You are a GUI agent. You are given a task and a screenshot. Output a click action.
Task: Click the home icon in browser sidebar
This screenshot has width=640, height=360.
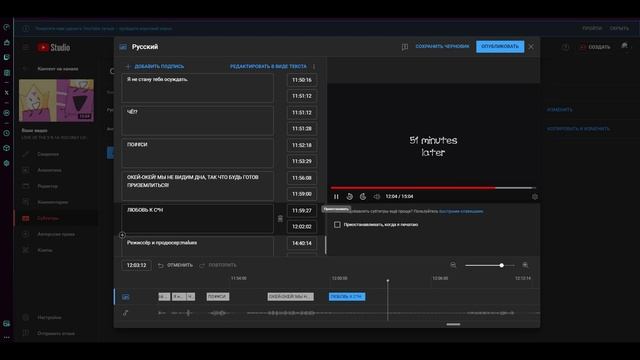pyautogui.click(x=7, y=42)
